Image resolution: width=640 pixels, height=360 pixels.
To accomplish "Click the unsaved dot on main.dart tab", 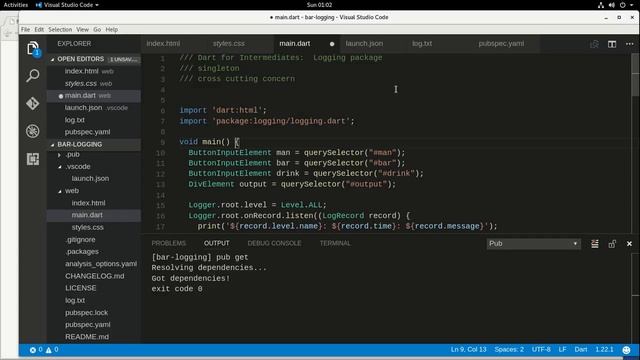I will pyautogui.click(x=332, y=44).
